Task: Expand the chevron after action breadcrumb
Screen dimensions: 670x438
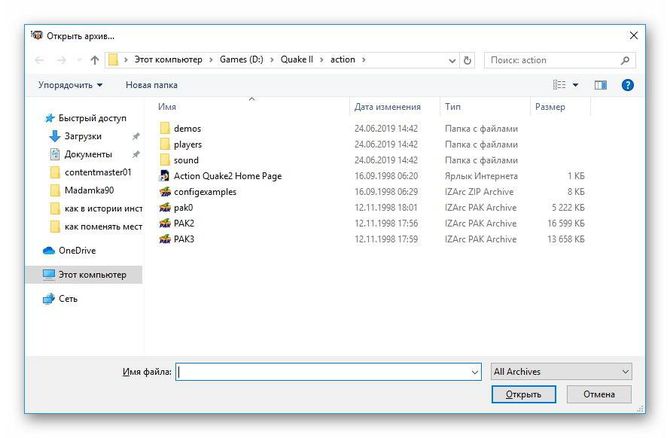Action: 364,60
